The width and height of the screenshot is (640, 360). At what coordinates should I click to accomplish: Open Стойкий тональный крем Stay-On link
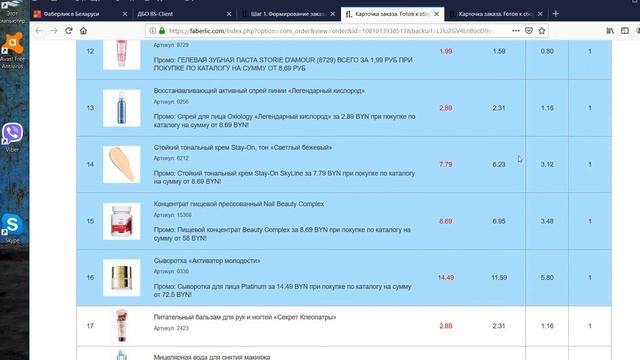[x=242, y=147]
